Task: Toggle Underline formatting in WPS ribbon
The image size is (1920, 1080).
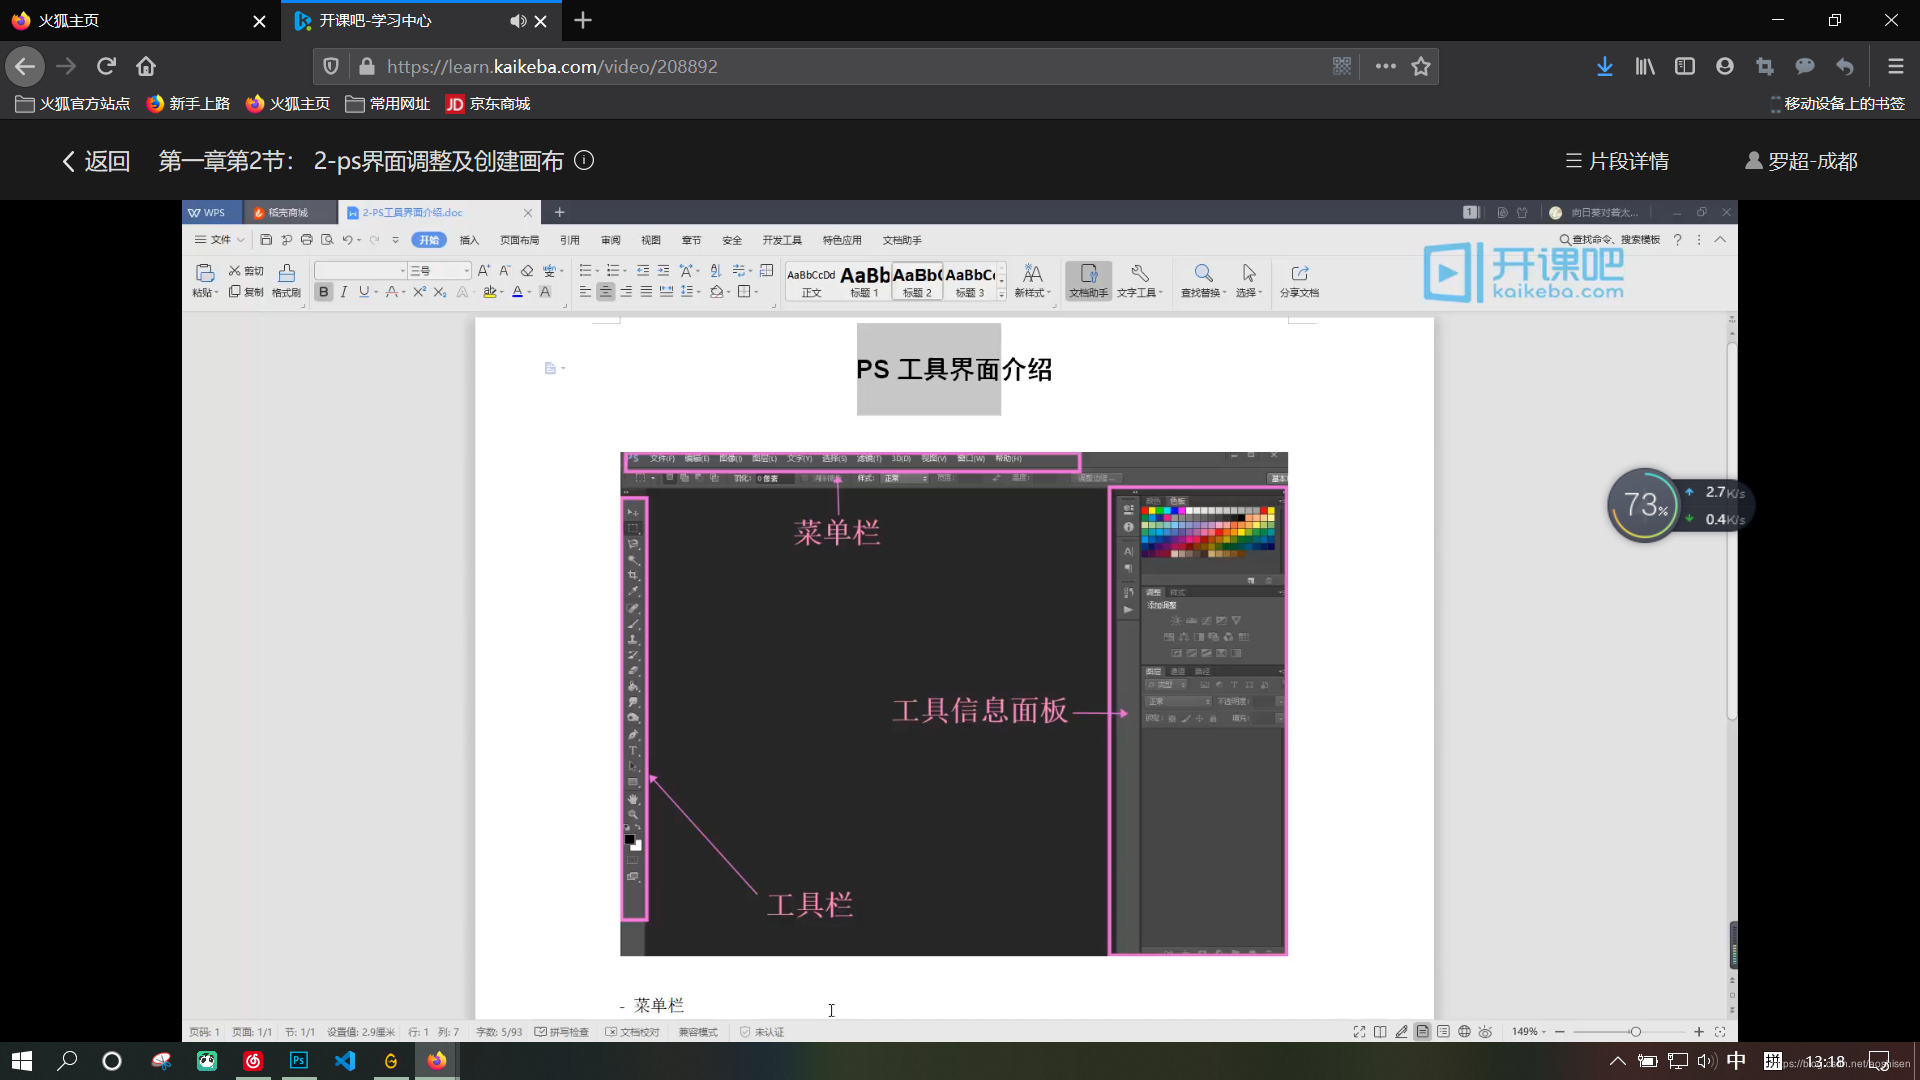Action: coord(364,292)
